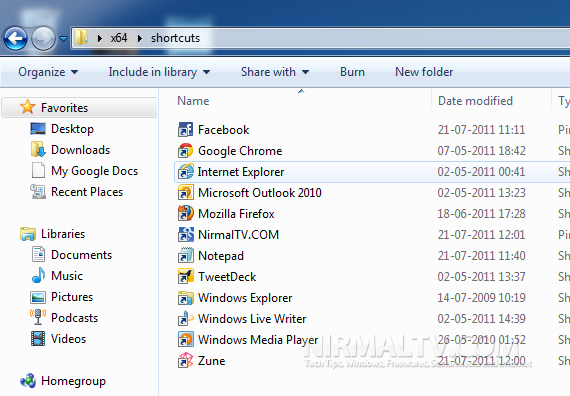
Task: Click the Forward navigation arrow button
Action: point(43,38)
